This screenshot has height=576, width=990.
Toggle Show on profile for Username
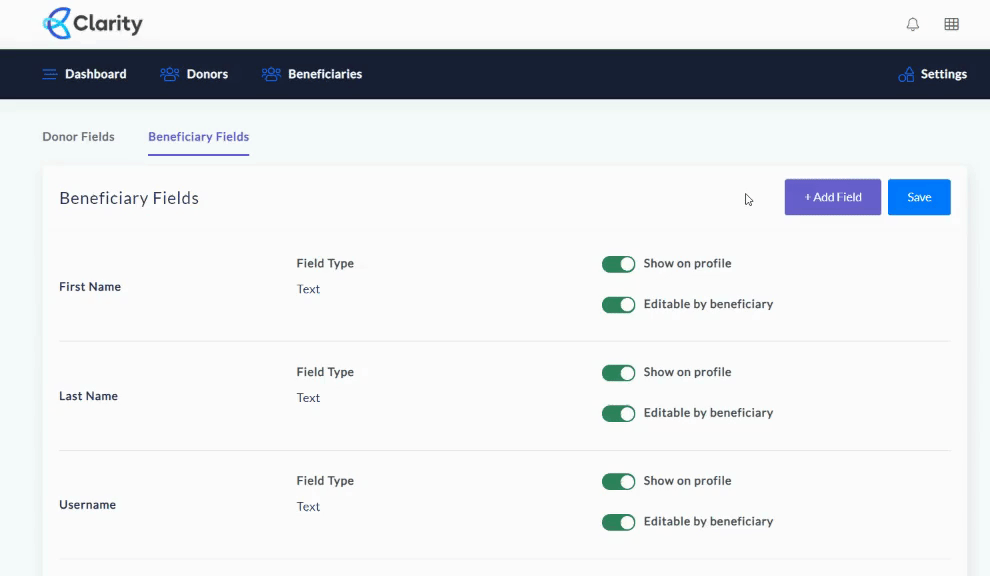point(619,481)
